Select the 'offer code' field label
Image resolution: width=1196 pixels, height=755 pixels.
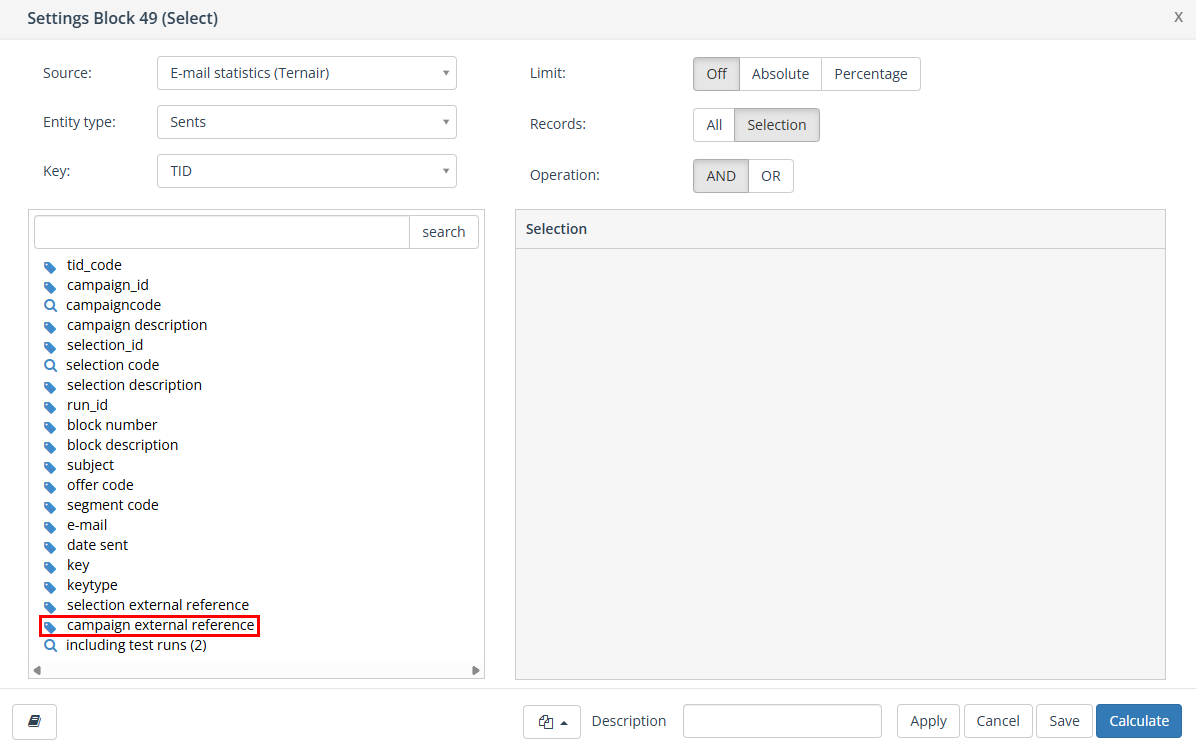tap(101, 485)
